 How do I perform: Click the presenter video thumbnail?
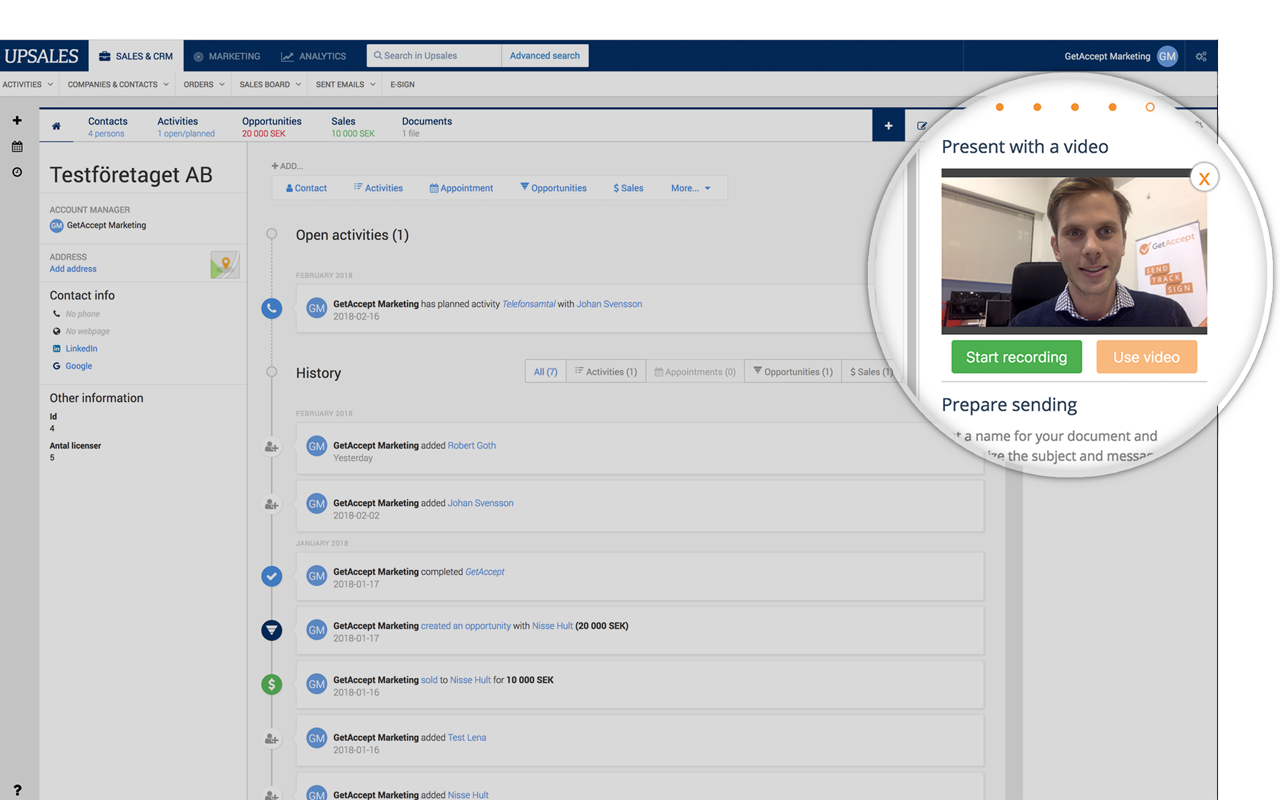point(1074,252)
